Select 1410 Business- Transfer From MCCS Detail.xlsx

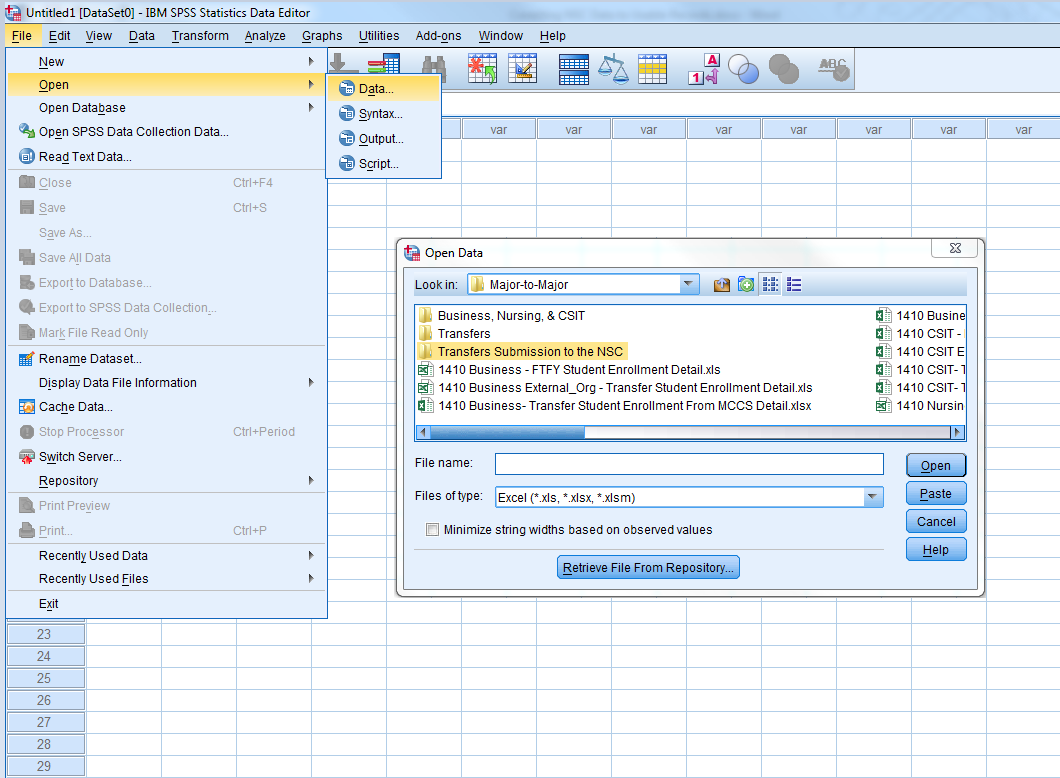click(615, 406)
